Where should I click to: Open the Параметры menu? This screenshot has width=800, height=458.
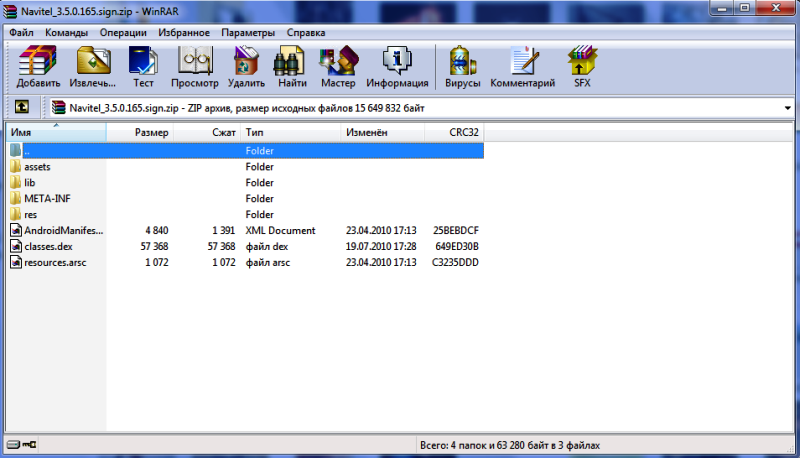[x=248, y=32]
